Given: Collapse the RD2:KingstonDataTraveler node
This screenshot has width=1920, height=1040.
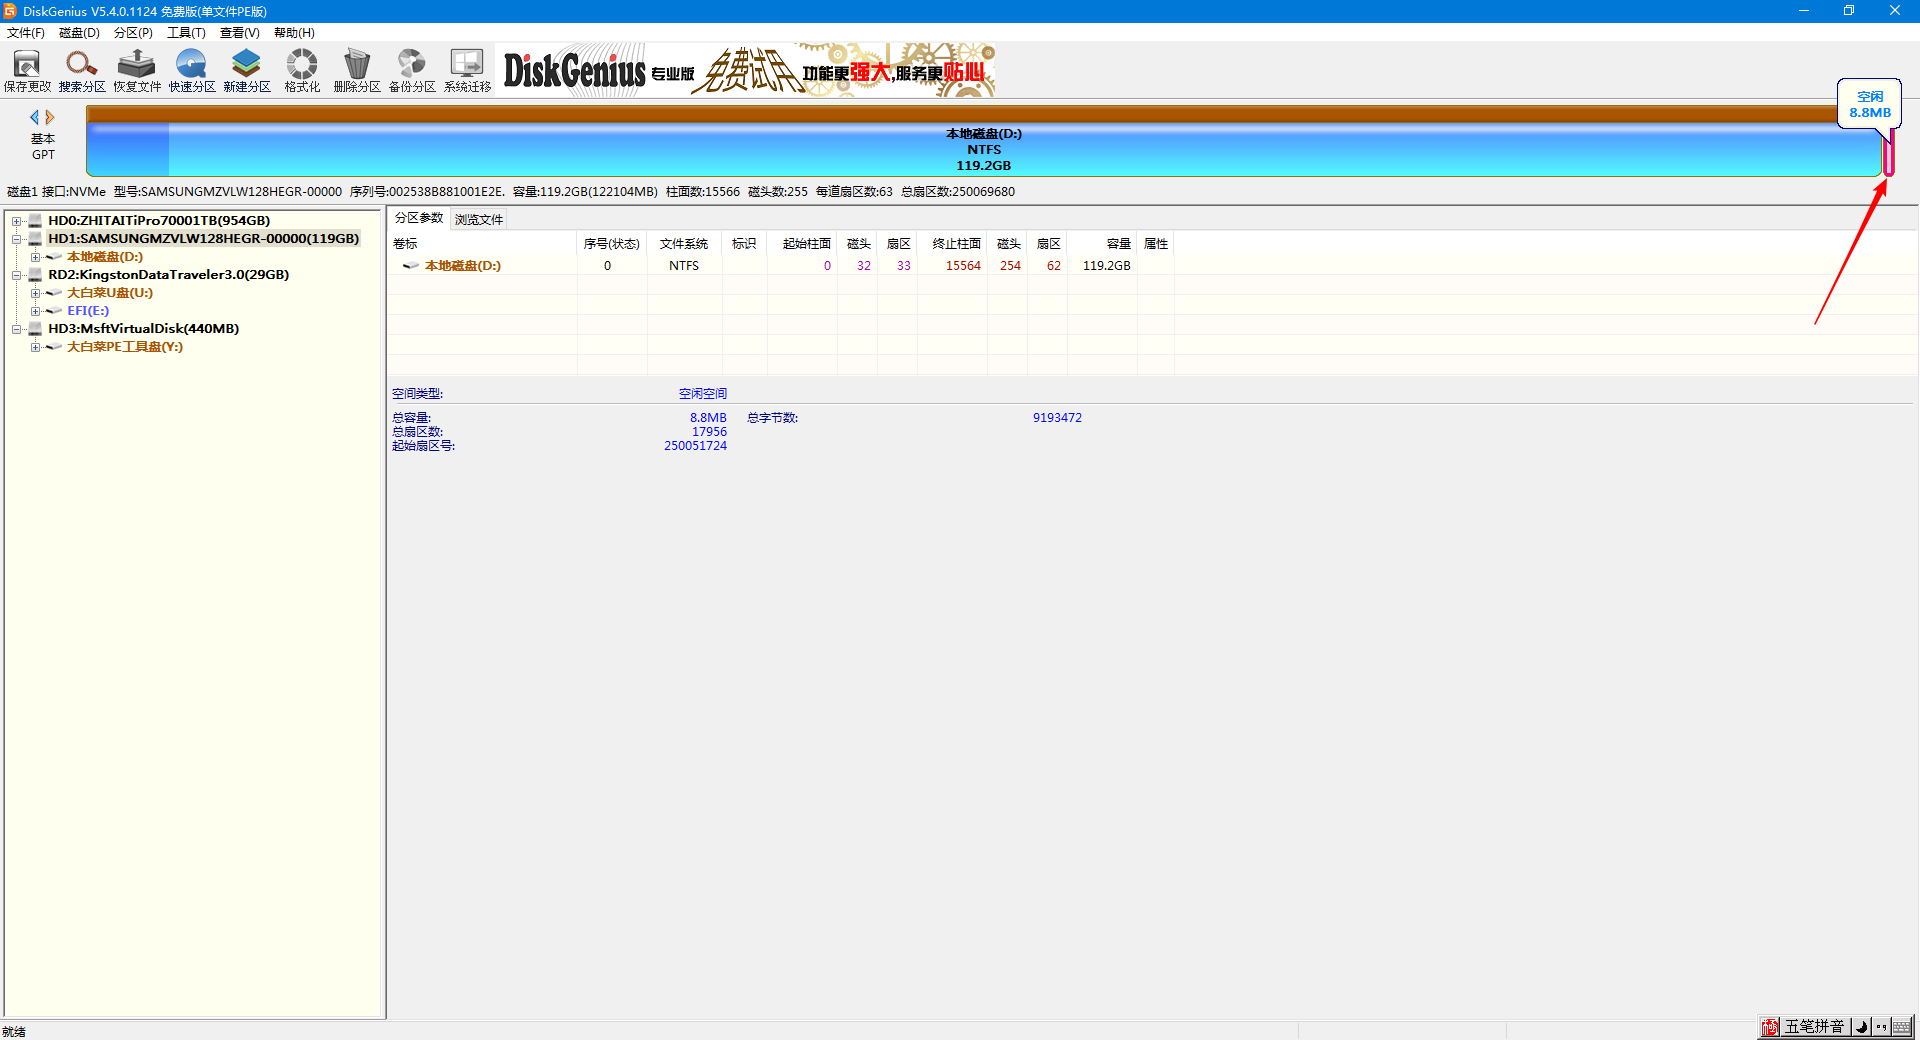Looking at the screenshot, I should 17,275.
